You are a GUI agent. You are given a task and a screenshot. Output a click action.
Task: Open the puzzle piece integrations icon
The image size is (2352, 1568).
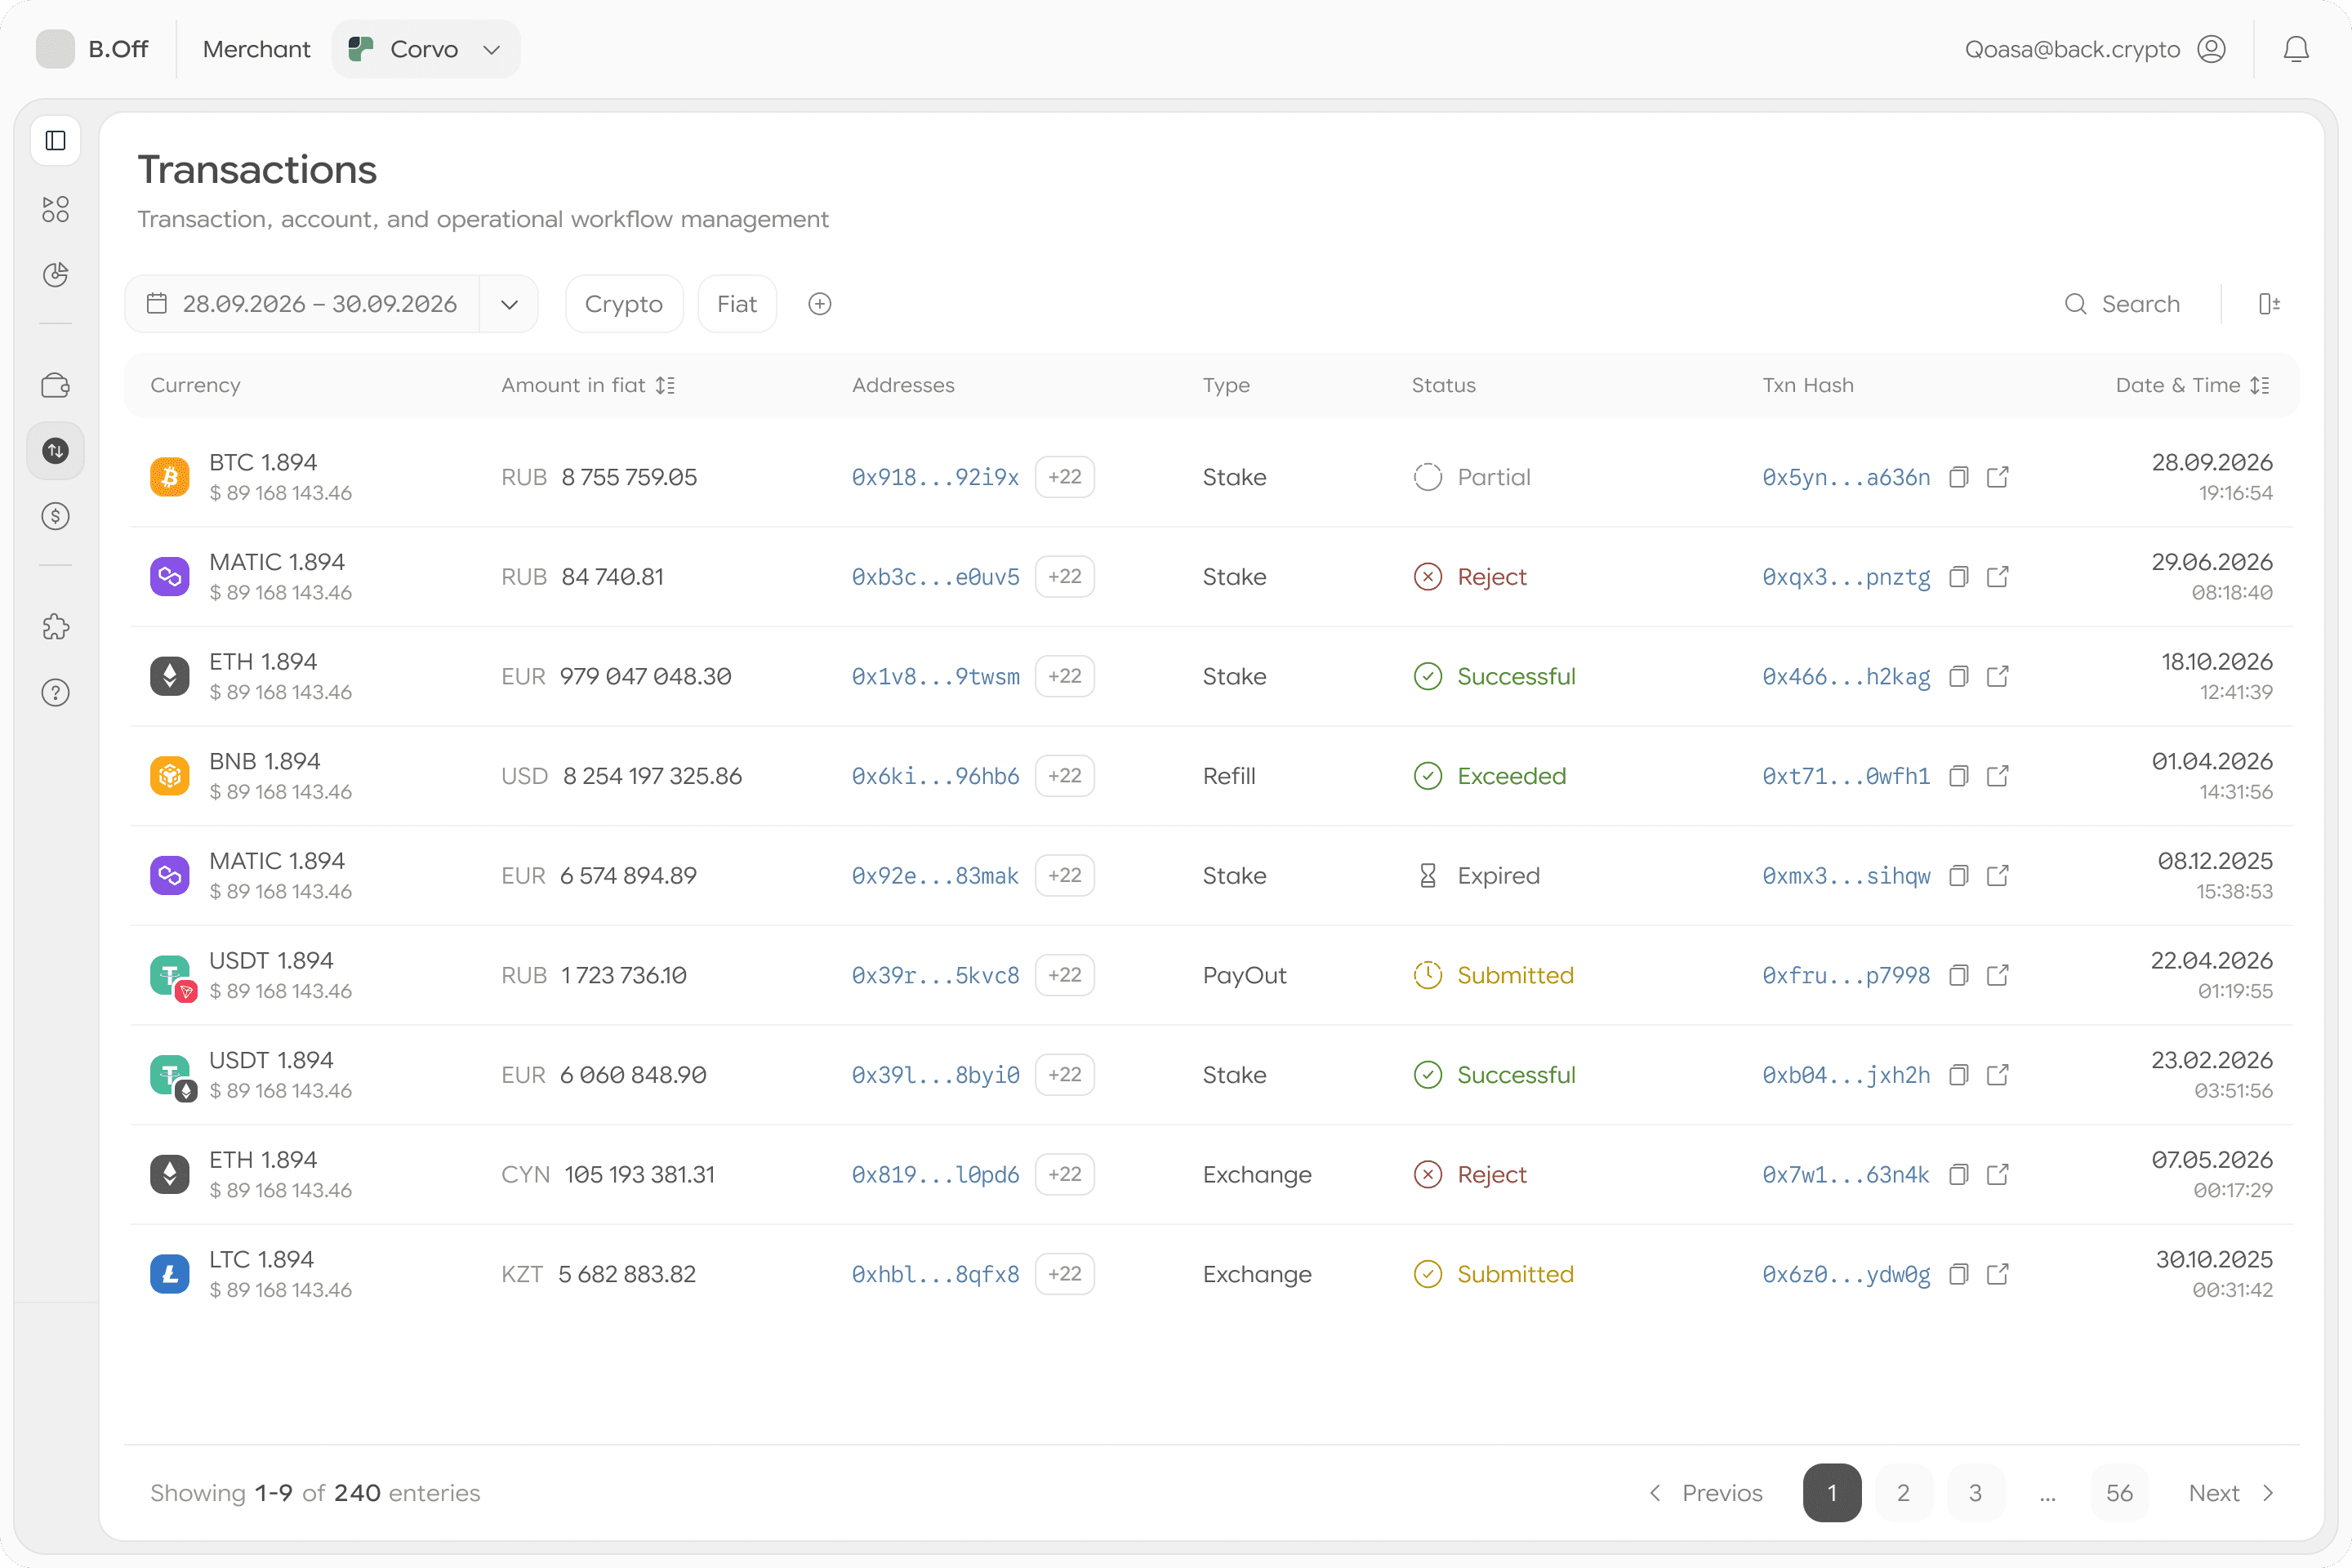[56, 627]
